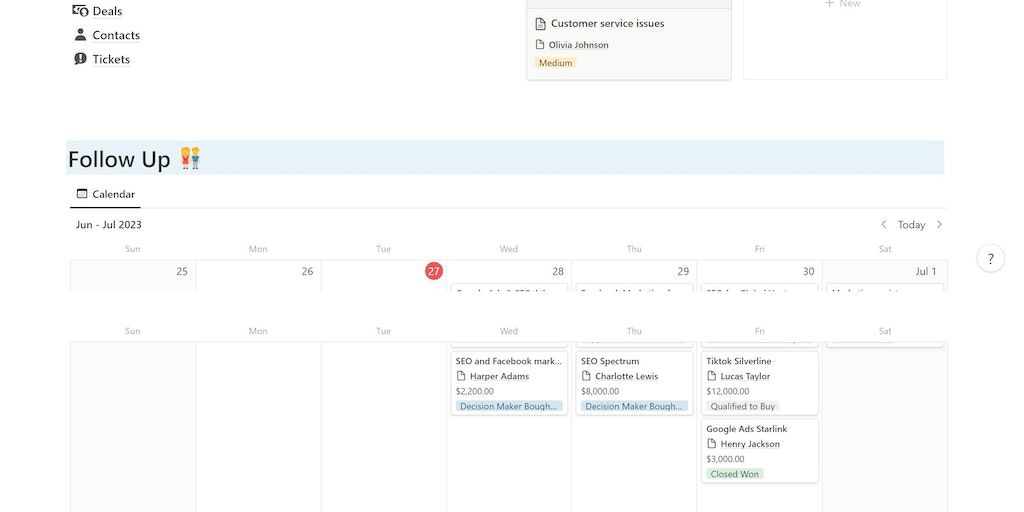Go to previous month with left chevron
The width and height of the screenshot is (1024, 512).
[884, 225]
